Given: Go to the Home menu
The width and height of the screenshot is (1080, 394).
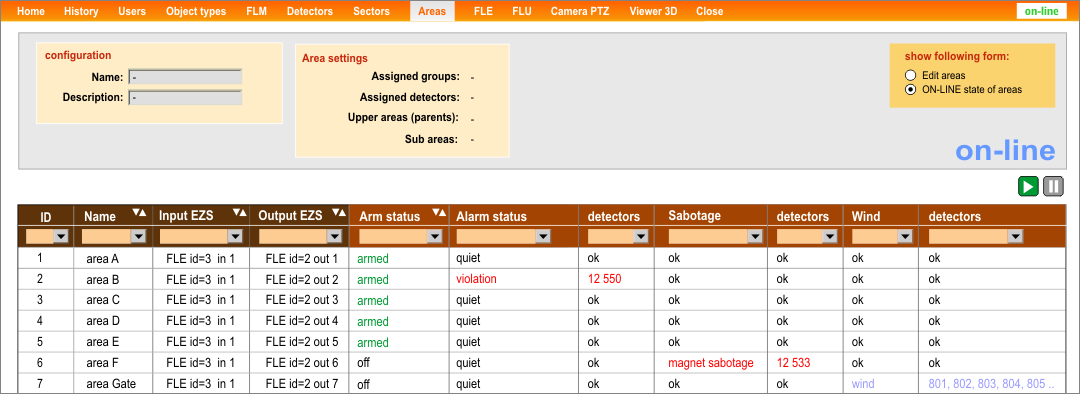Looking at the screenshot, I should pos(30,11).
